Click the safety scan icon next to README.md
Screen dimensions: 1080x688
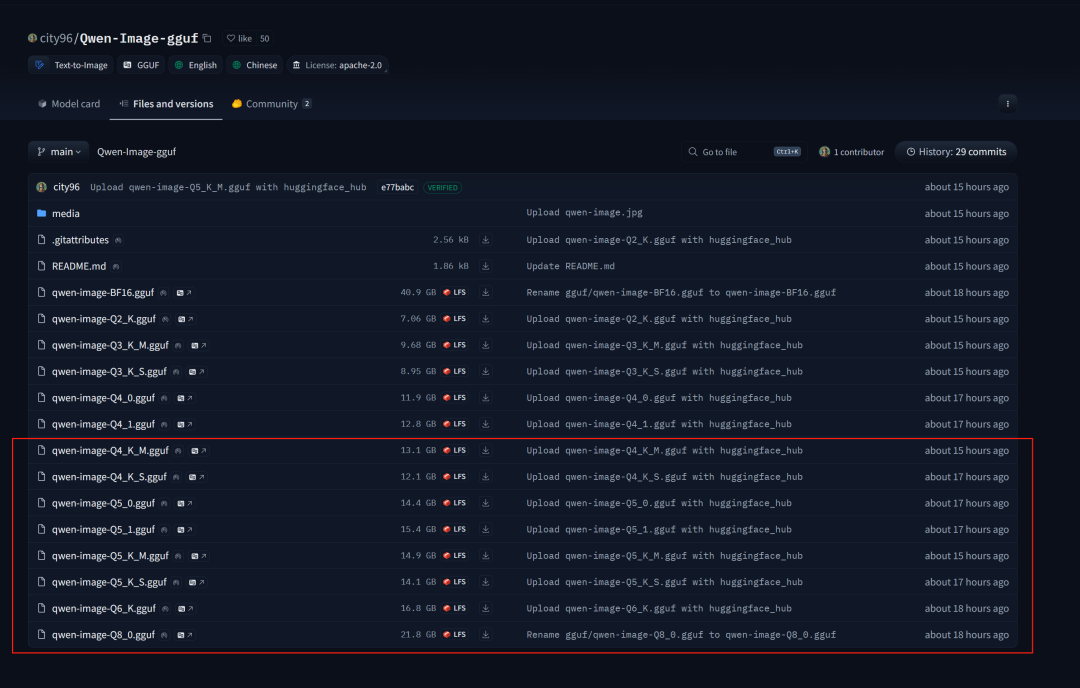116,267
